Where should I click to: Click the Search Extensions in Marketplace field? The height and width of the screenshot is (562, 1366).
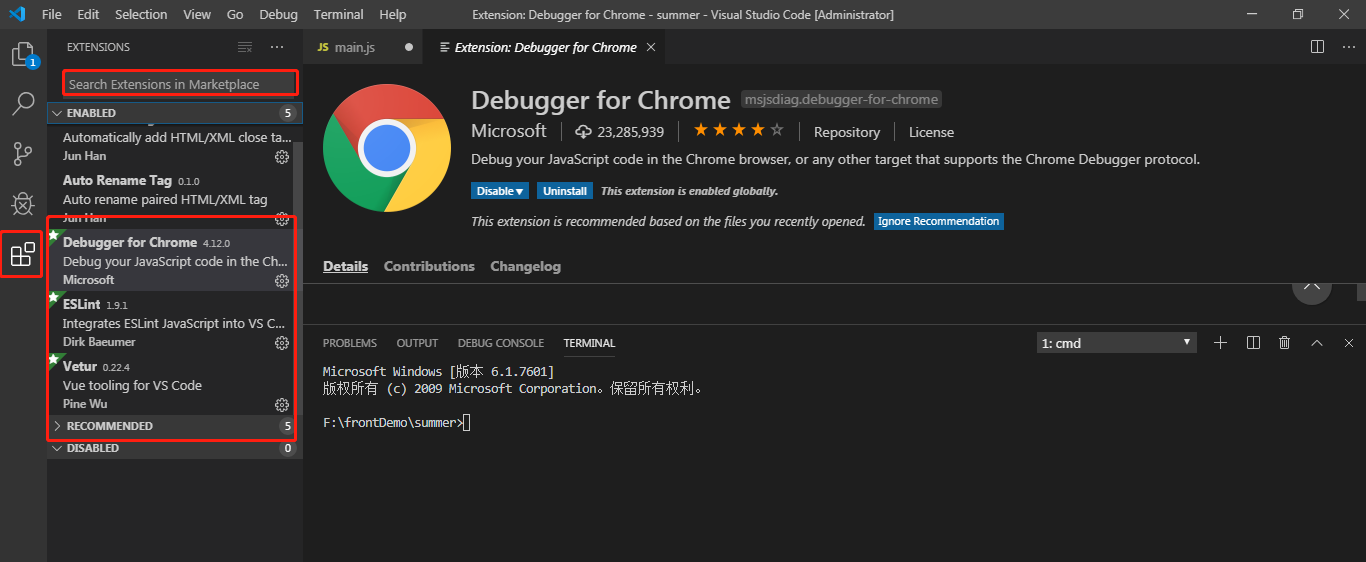[x=180, y=84]
